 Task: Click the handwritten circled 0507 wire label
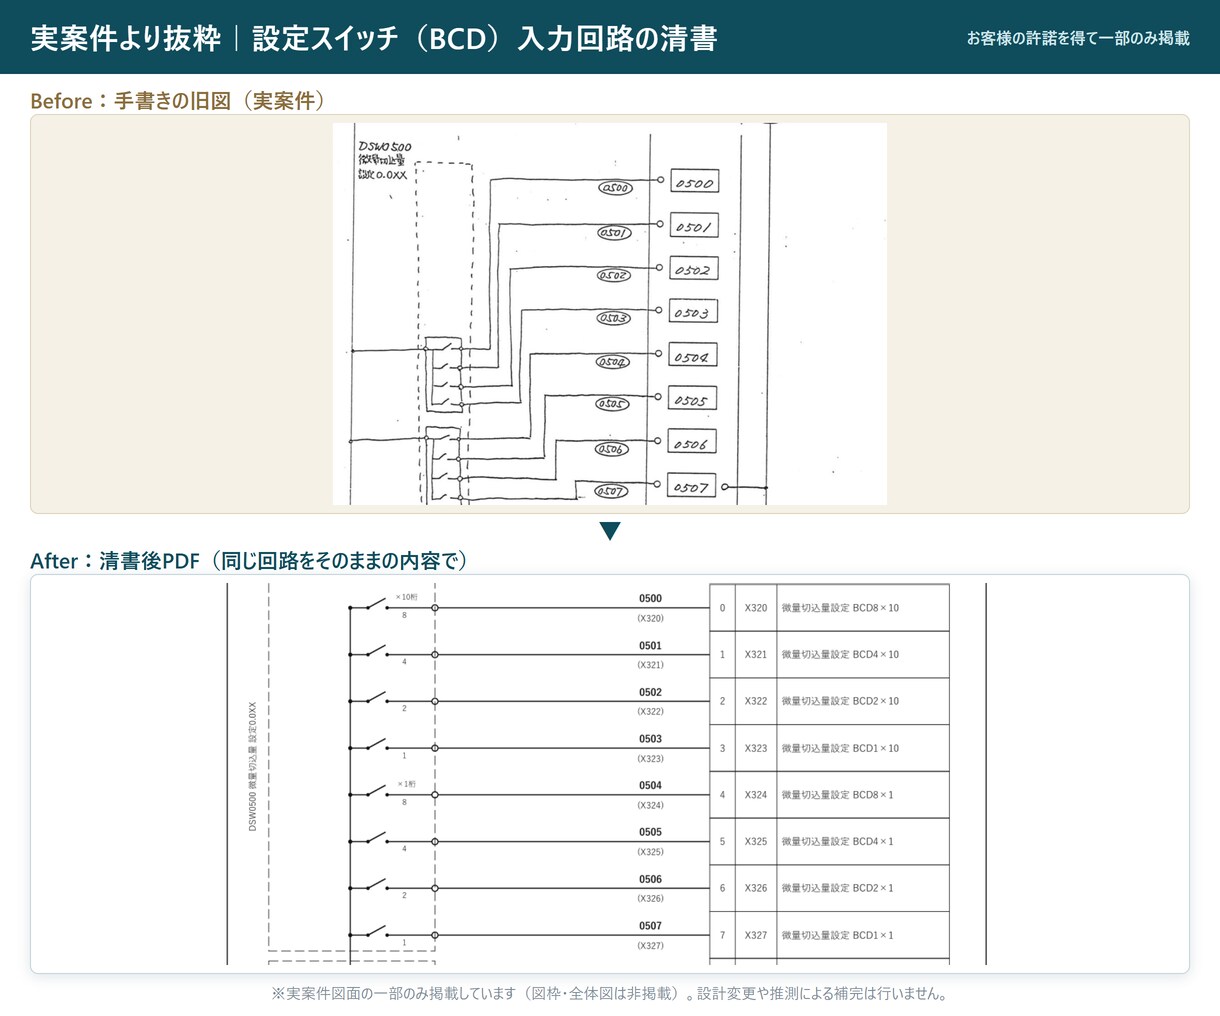pyautogui.click(x=610, y=491)
